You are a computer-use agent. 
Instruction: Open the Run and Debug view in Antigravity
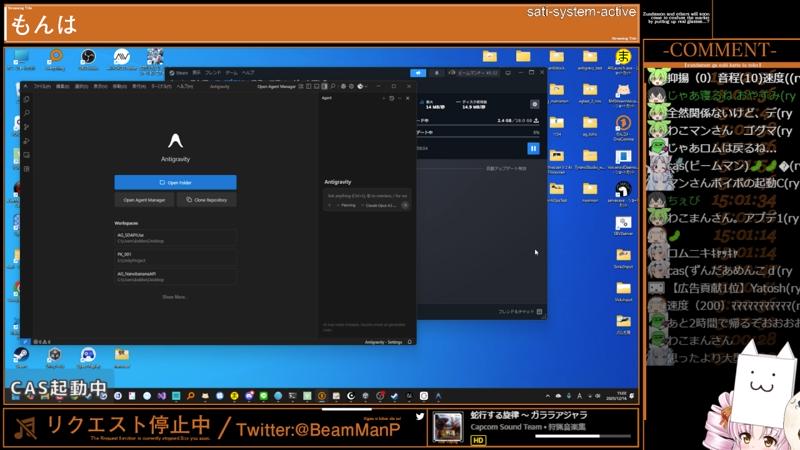(x=27, y=141)
